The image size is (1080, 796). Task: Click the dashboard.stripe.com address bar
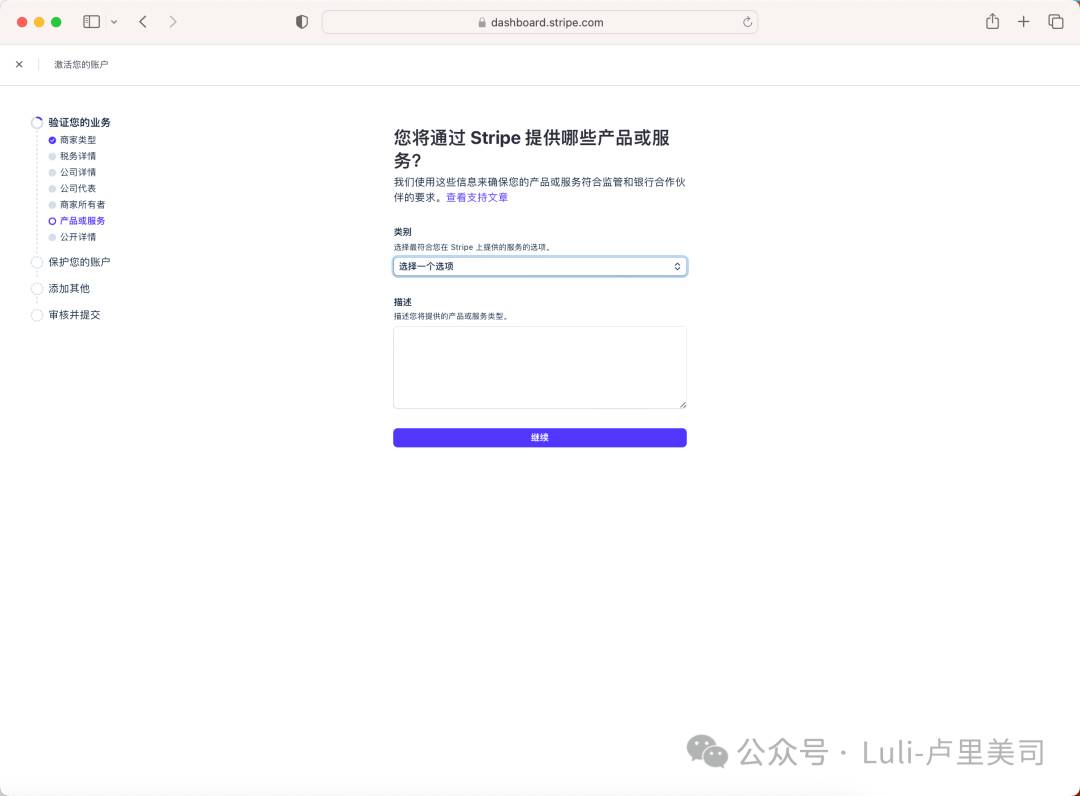(x=540, y=22)
